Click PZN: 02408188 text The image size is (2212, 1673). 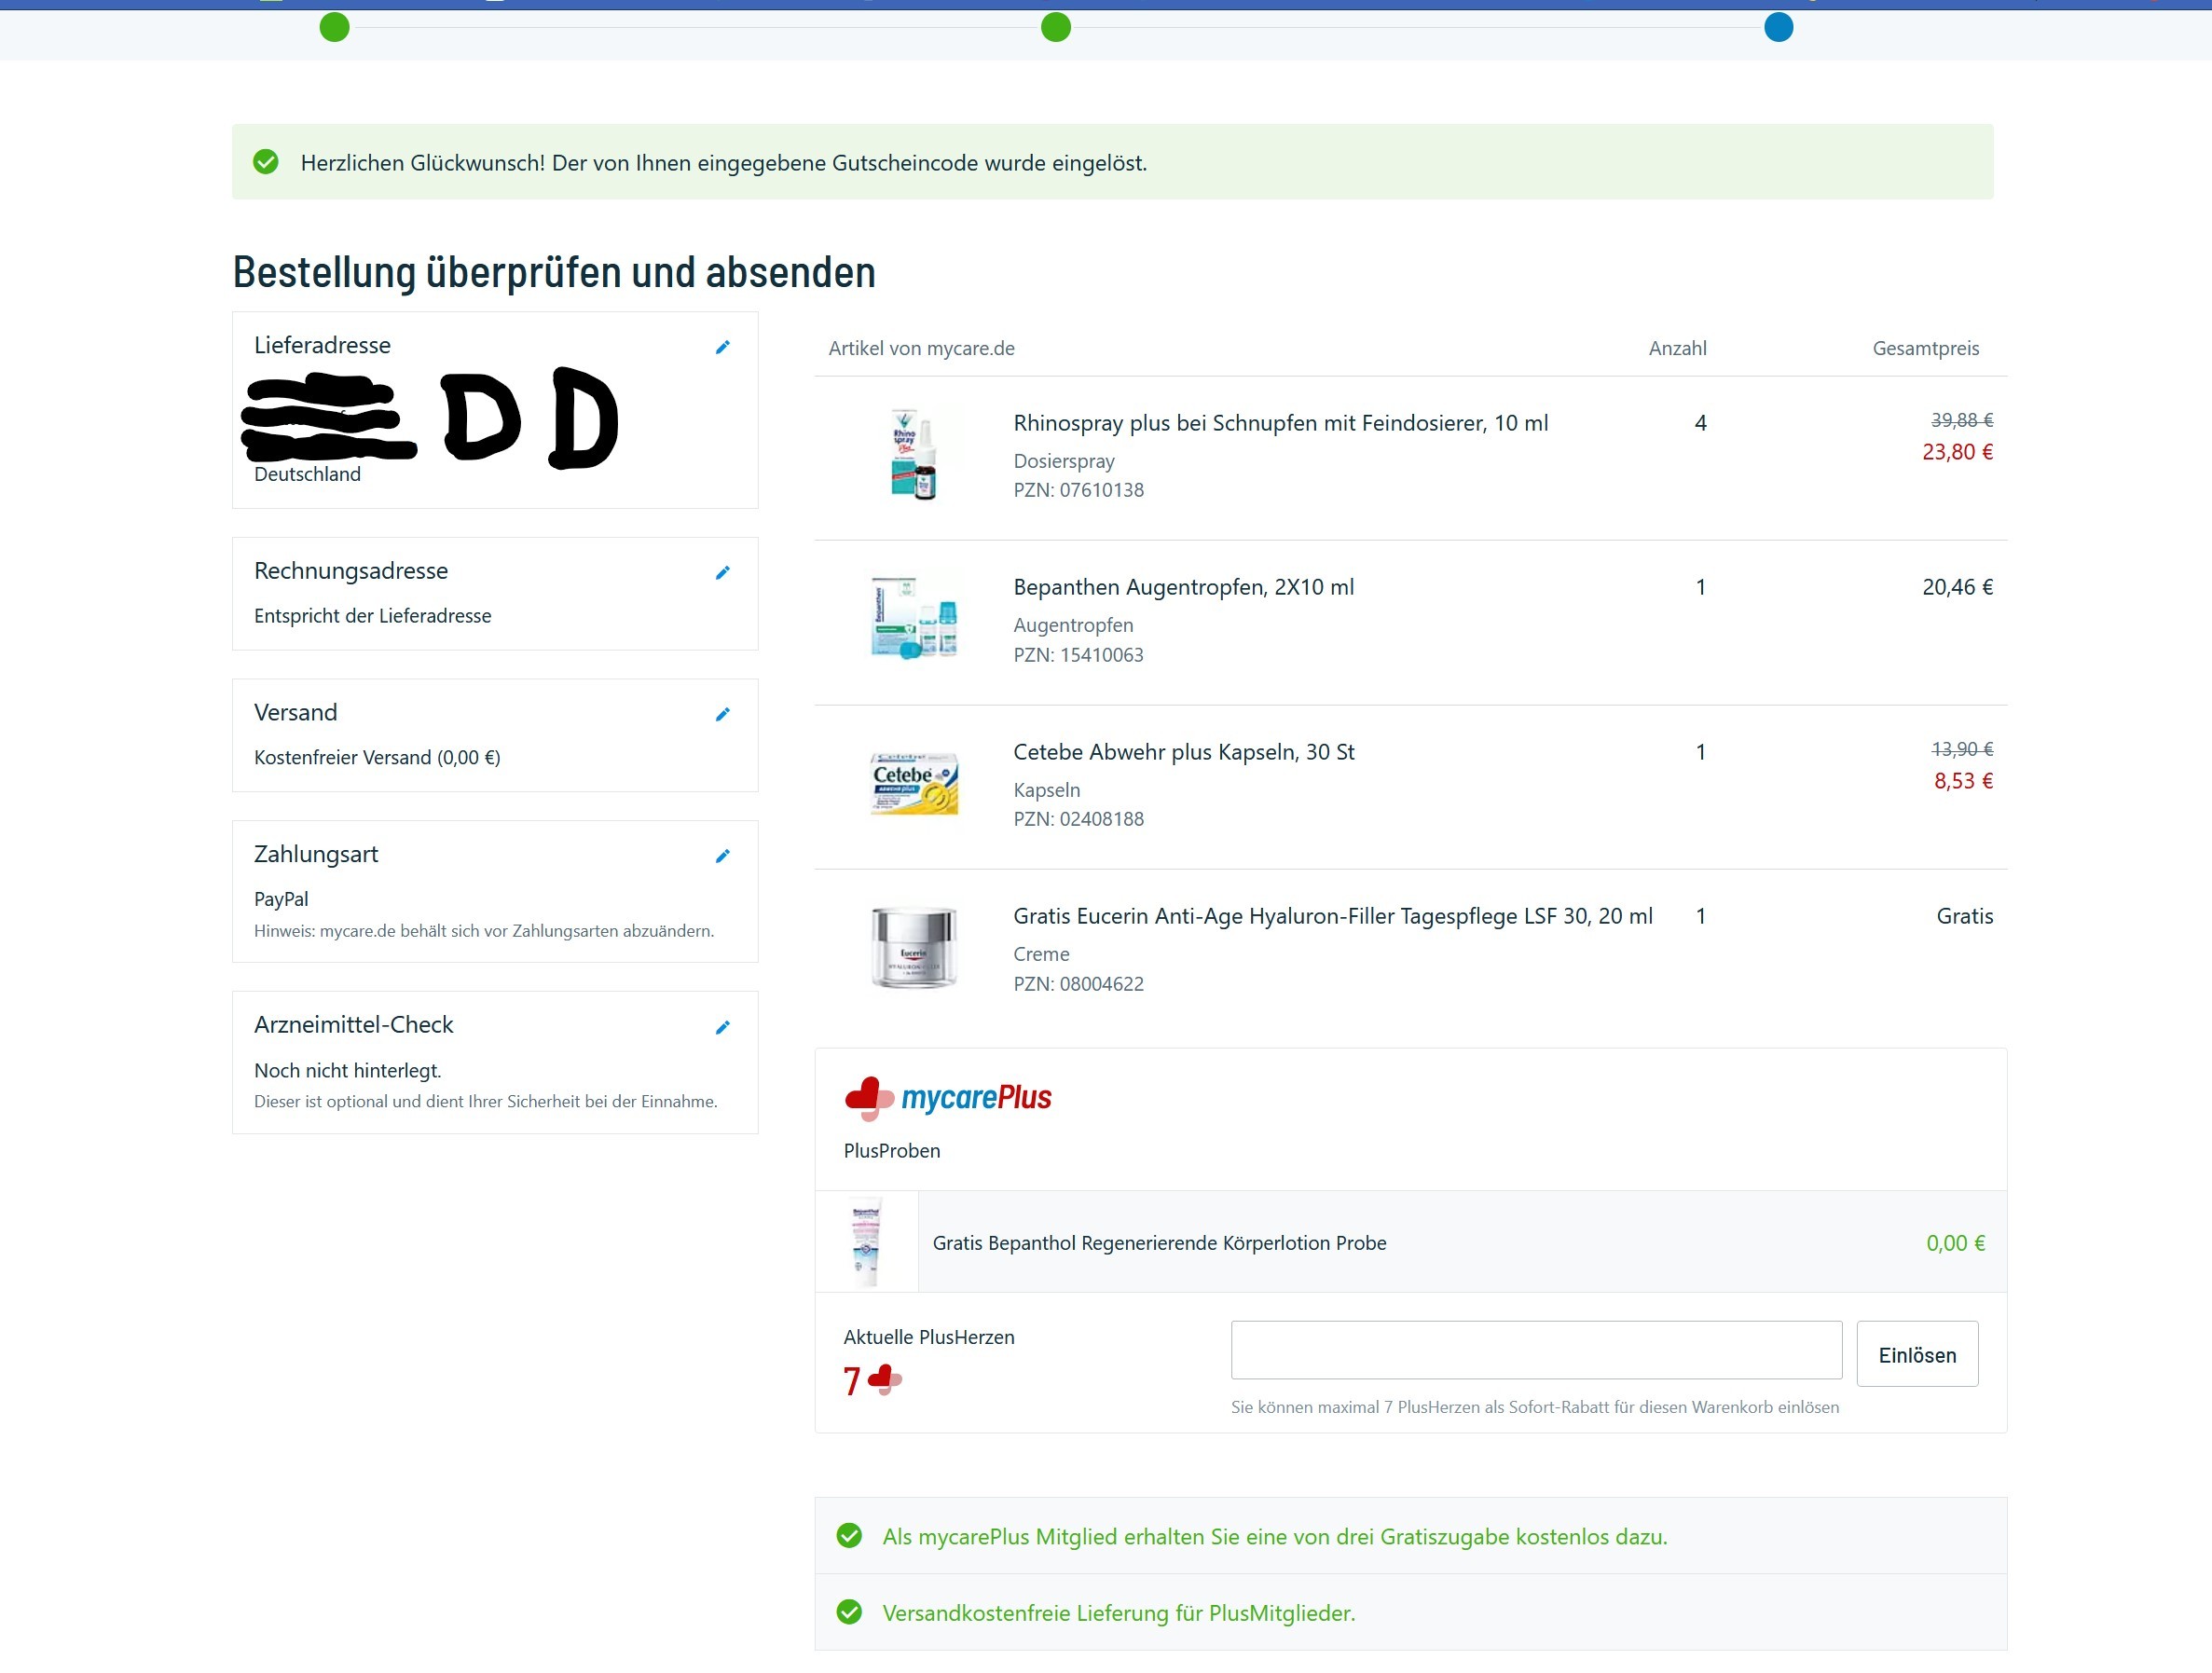tap(1078, 819)
